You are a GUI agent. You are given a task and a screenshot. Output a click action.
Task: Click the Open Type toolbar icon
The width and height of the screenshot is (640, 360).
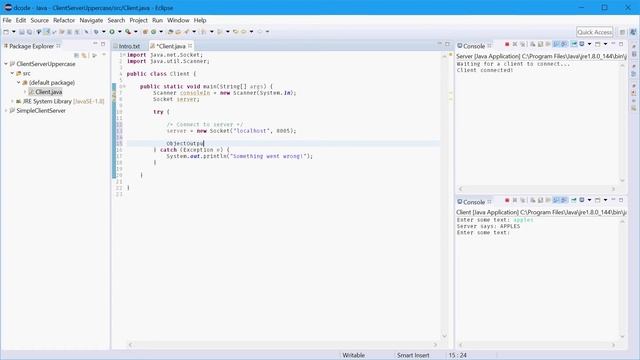coord(170,31)
